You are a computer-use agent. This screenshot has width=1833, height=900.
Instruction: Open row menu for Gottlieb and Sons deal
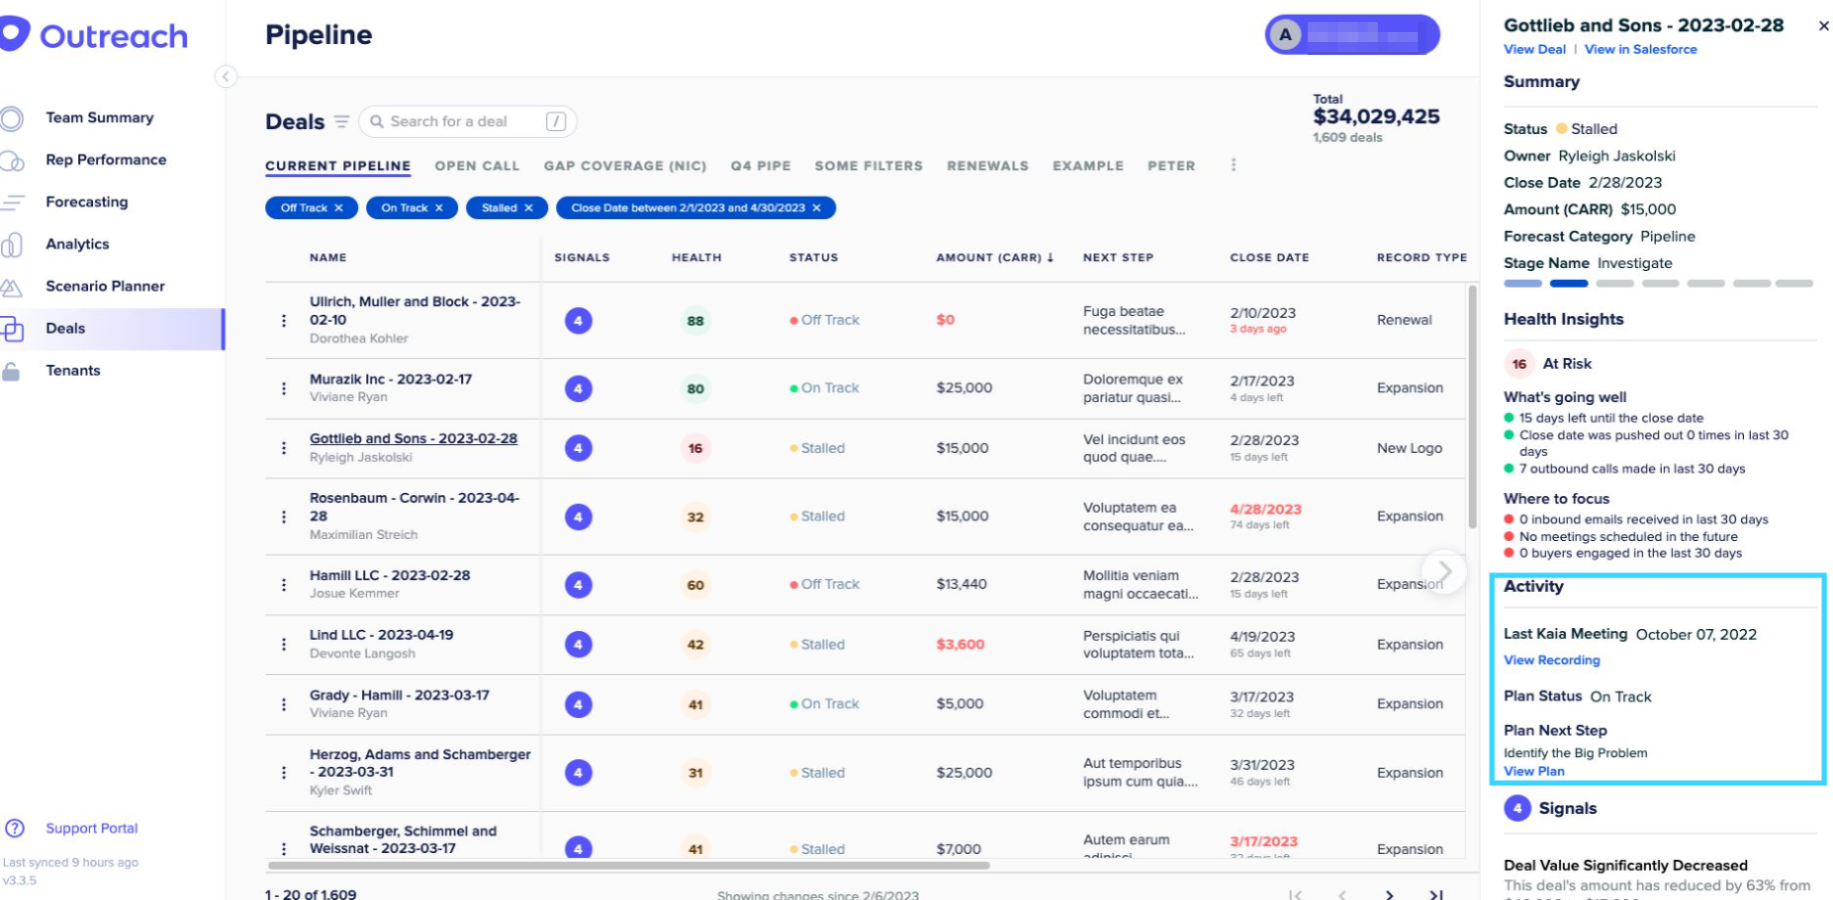pos(284,448)
